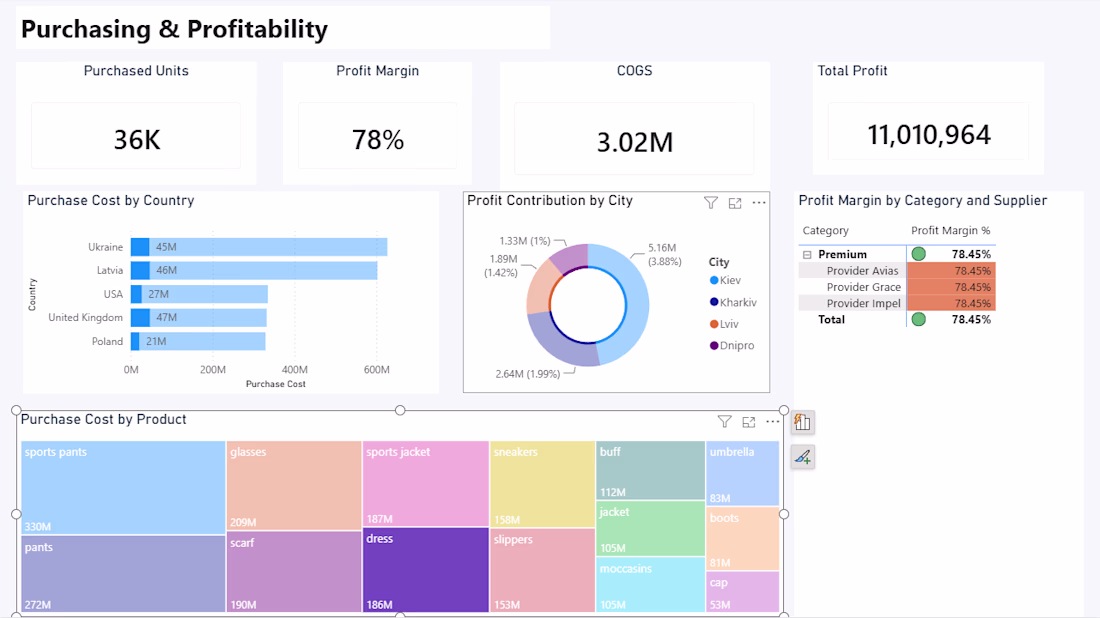
Task: Click the green indicator in Premium row
Action: [x=918, y=254]
